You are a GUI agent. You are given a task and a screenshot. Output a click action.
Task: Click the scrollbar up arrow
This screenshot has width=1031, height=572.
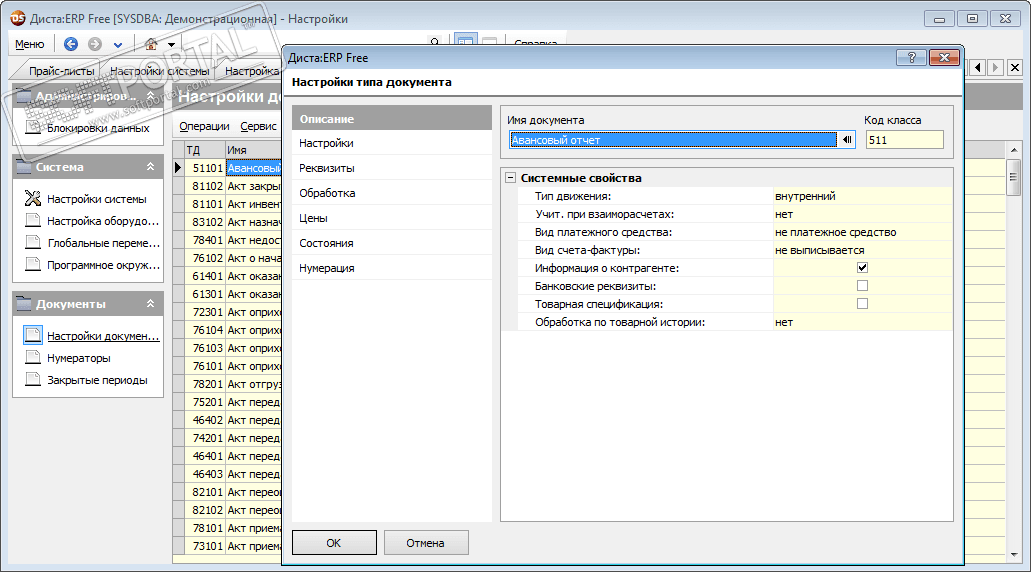(x=1013, y=150)
